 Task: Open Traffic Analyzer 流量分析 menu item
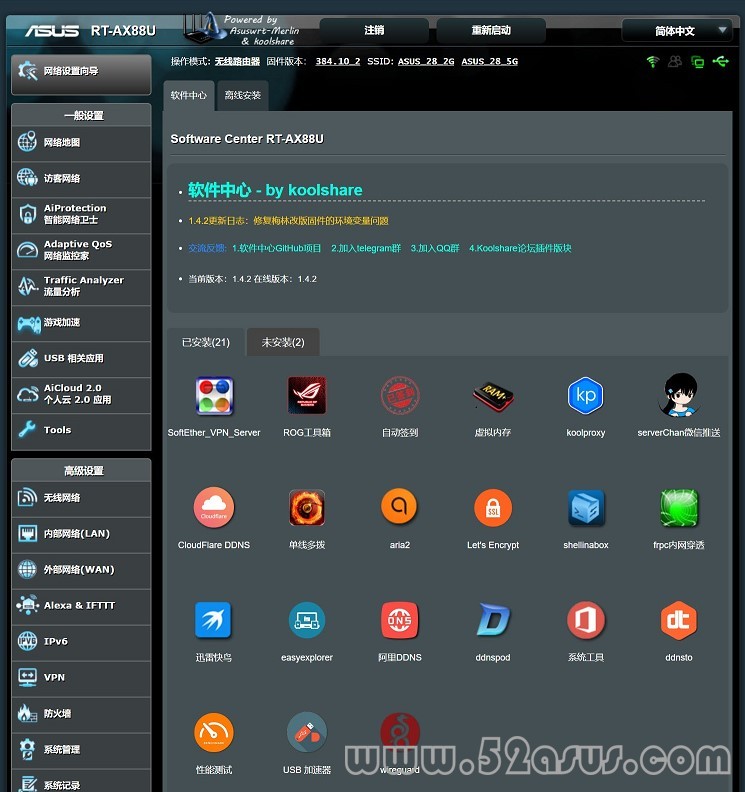pyautogui.click(x=81, y=286)
